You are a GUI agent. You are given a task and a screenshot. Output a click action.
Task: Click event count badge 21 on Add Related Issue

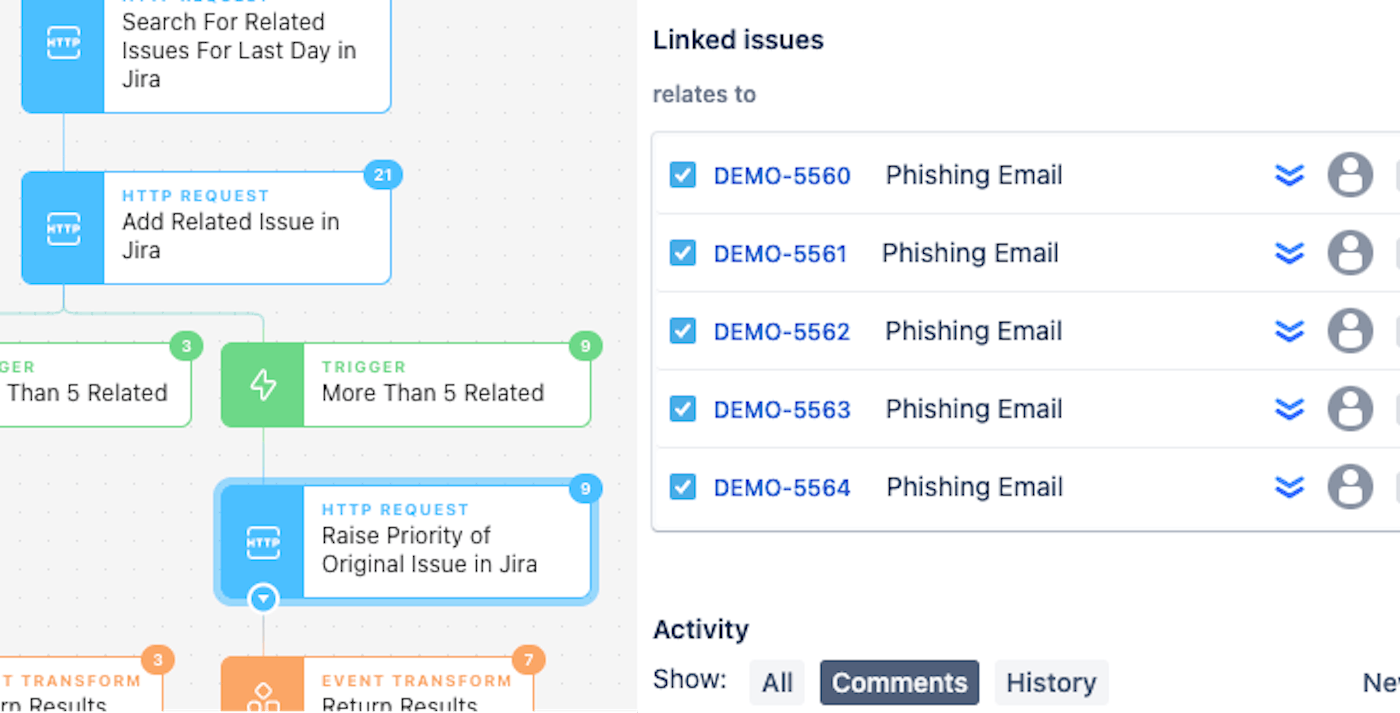click(x=382, y=175)
